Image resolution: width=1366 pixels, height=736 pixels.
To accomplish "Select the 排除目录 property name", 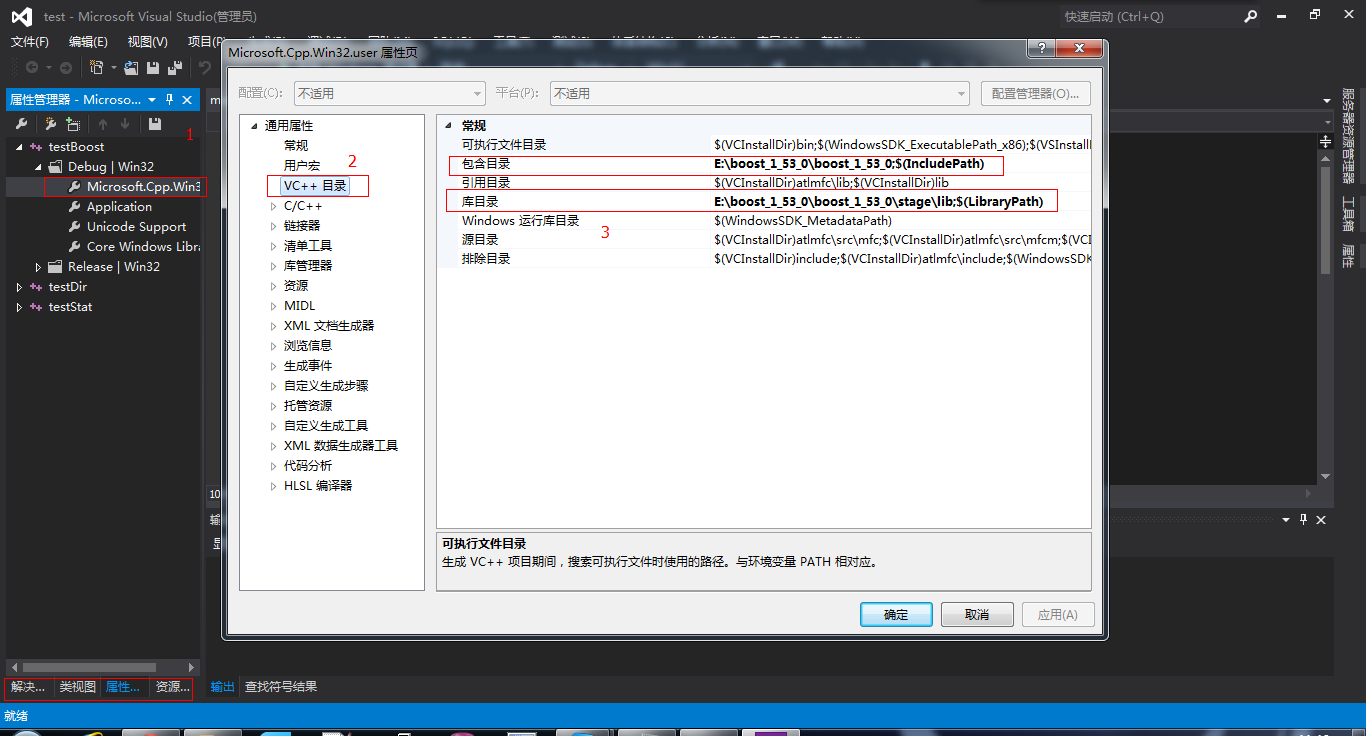I will pos(486,259).
